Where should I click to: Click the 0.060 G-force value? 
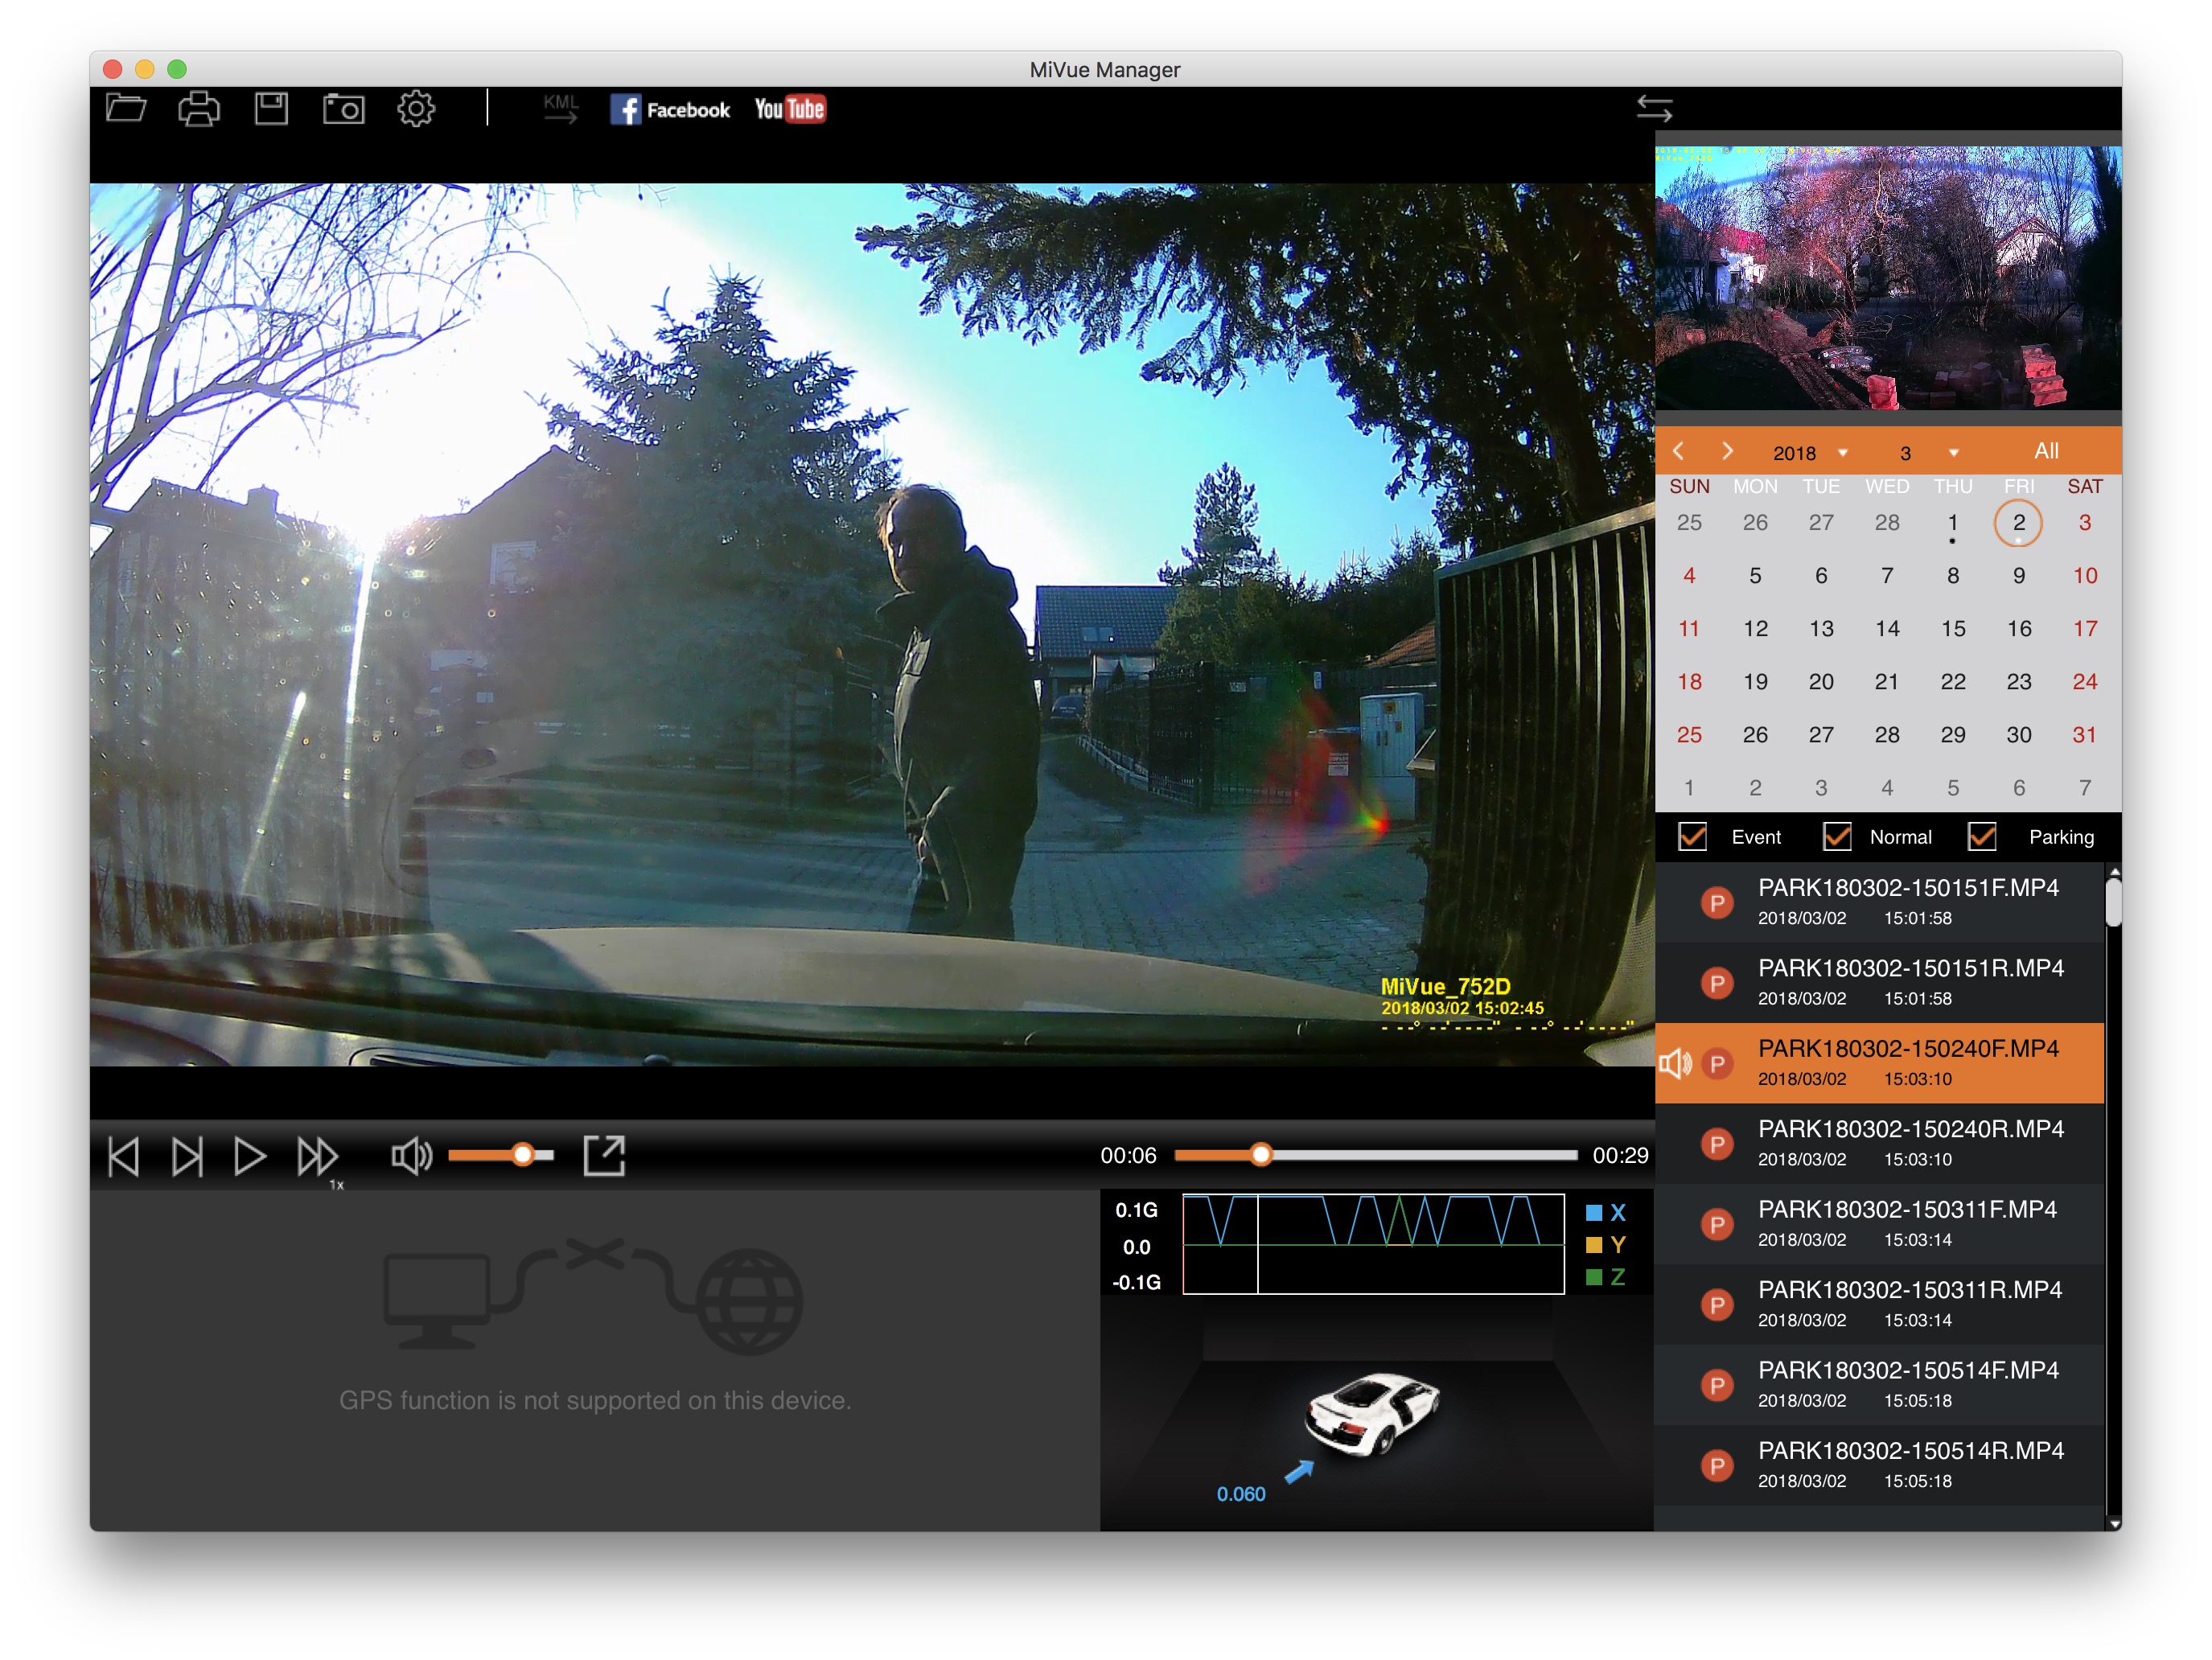[x=1240, y=1493]
